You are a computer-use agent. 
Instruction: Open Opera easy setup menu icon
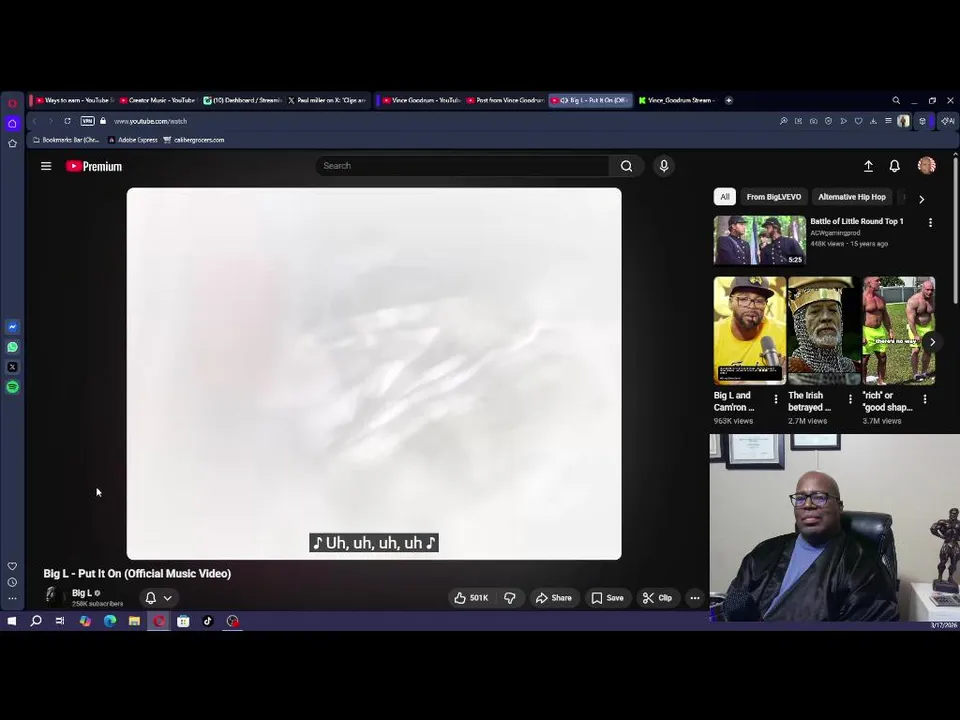[x=888, y=121]
